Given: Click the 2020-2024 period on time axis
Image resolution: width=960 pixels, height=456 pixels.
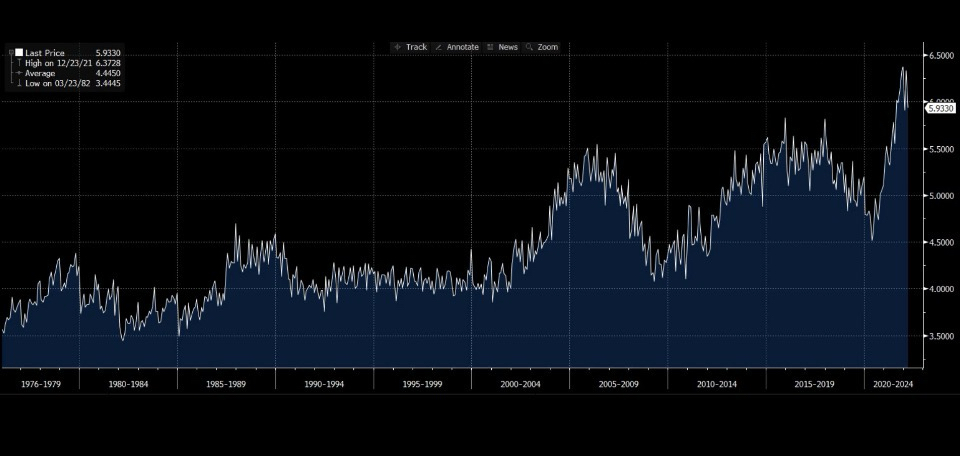Looking at the screenshot, I should click(893, 383).
